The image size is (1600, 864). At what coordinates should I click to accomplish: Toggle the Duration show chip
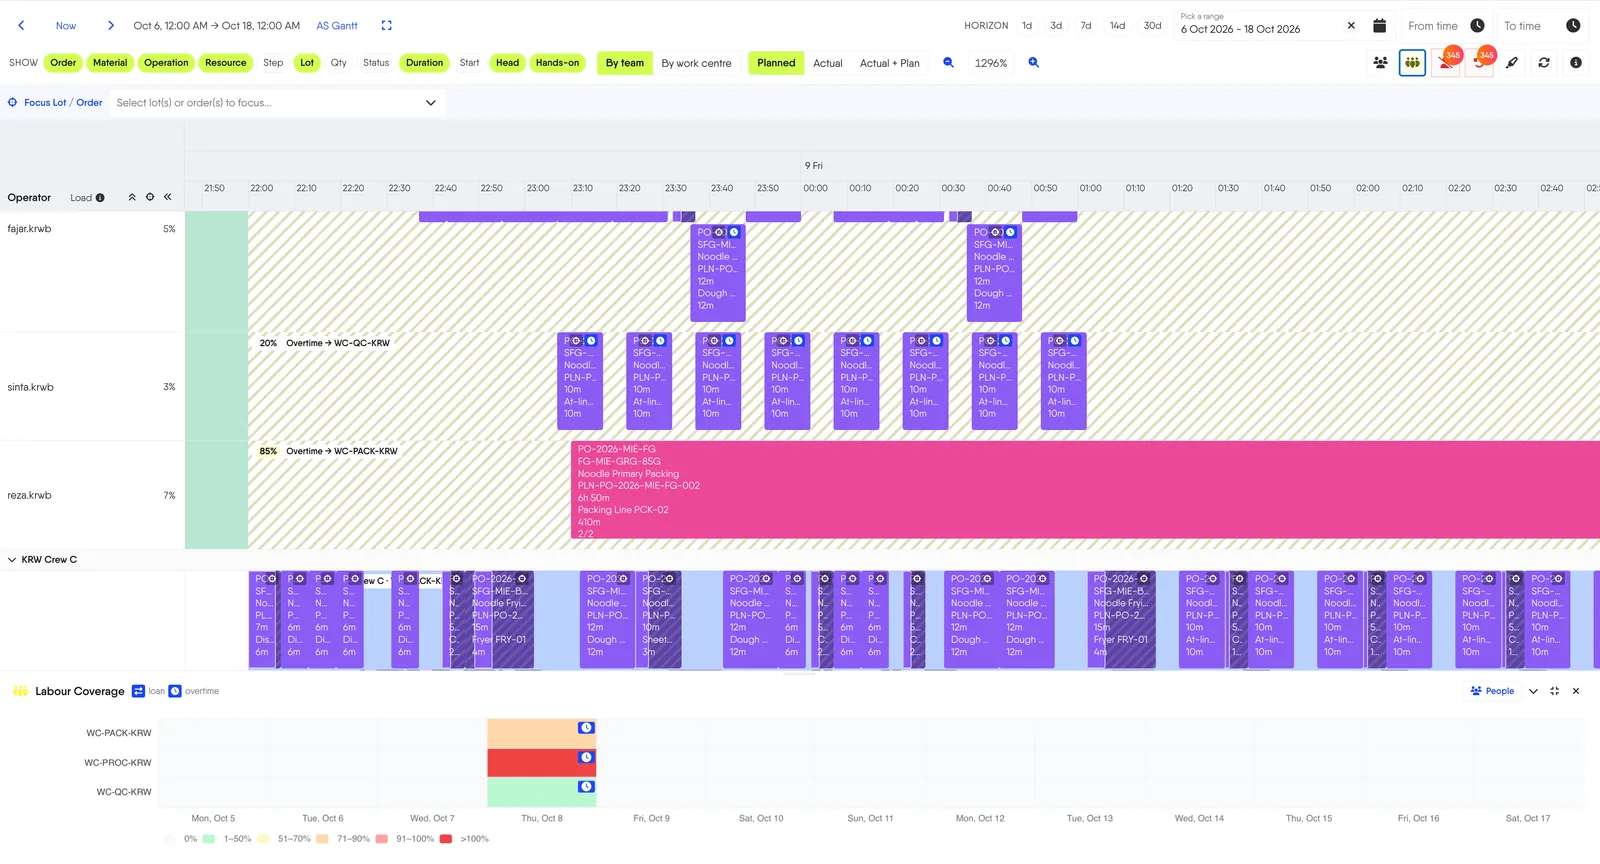pyautogui.click(x=424, y=63)
